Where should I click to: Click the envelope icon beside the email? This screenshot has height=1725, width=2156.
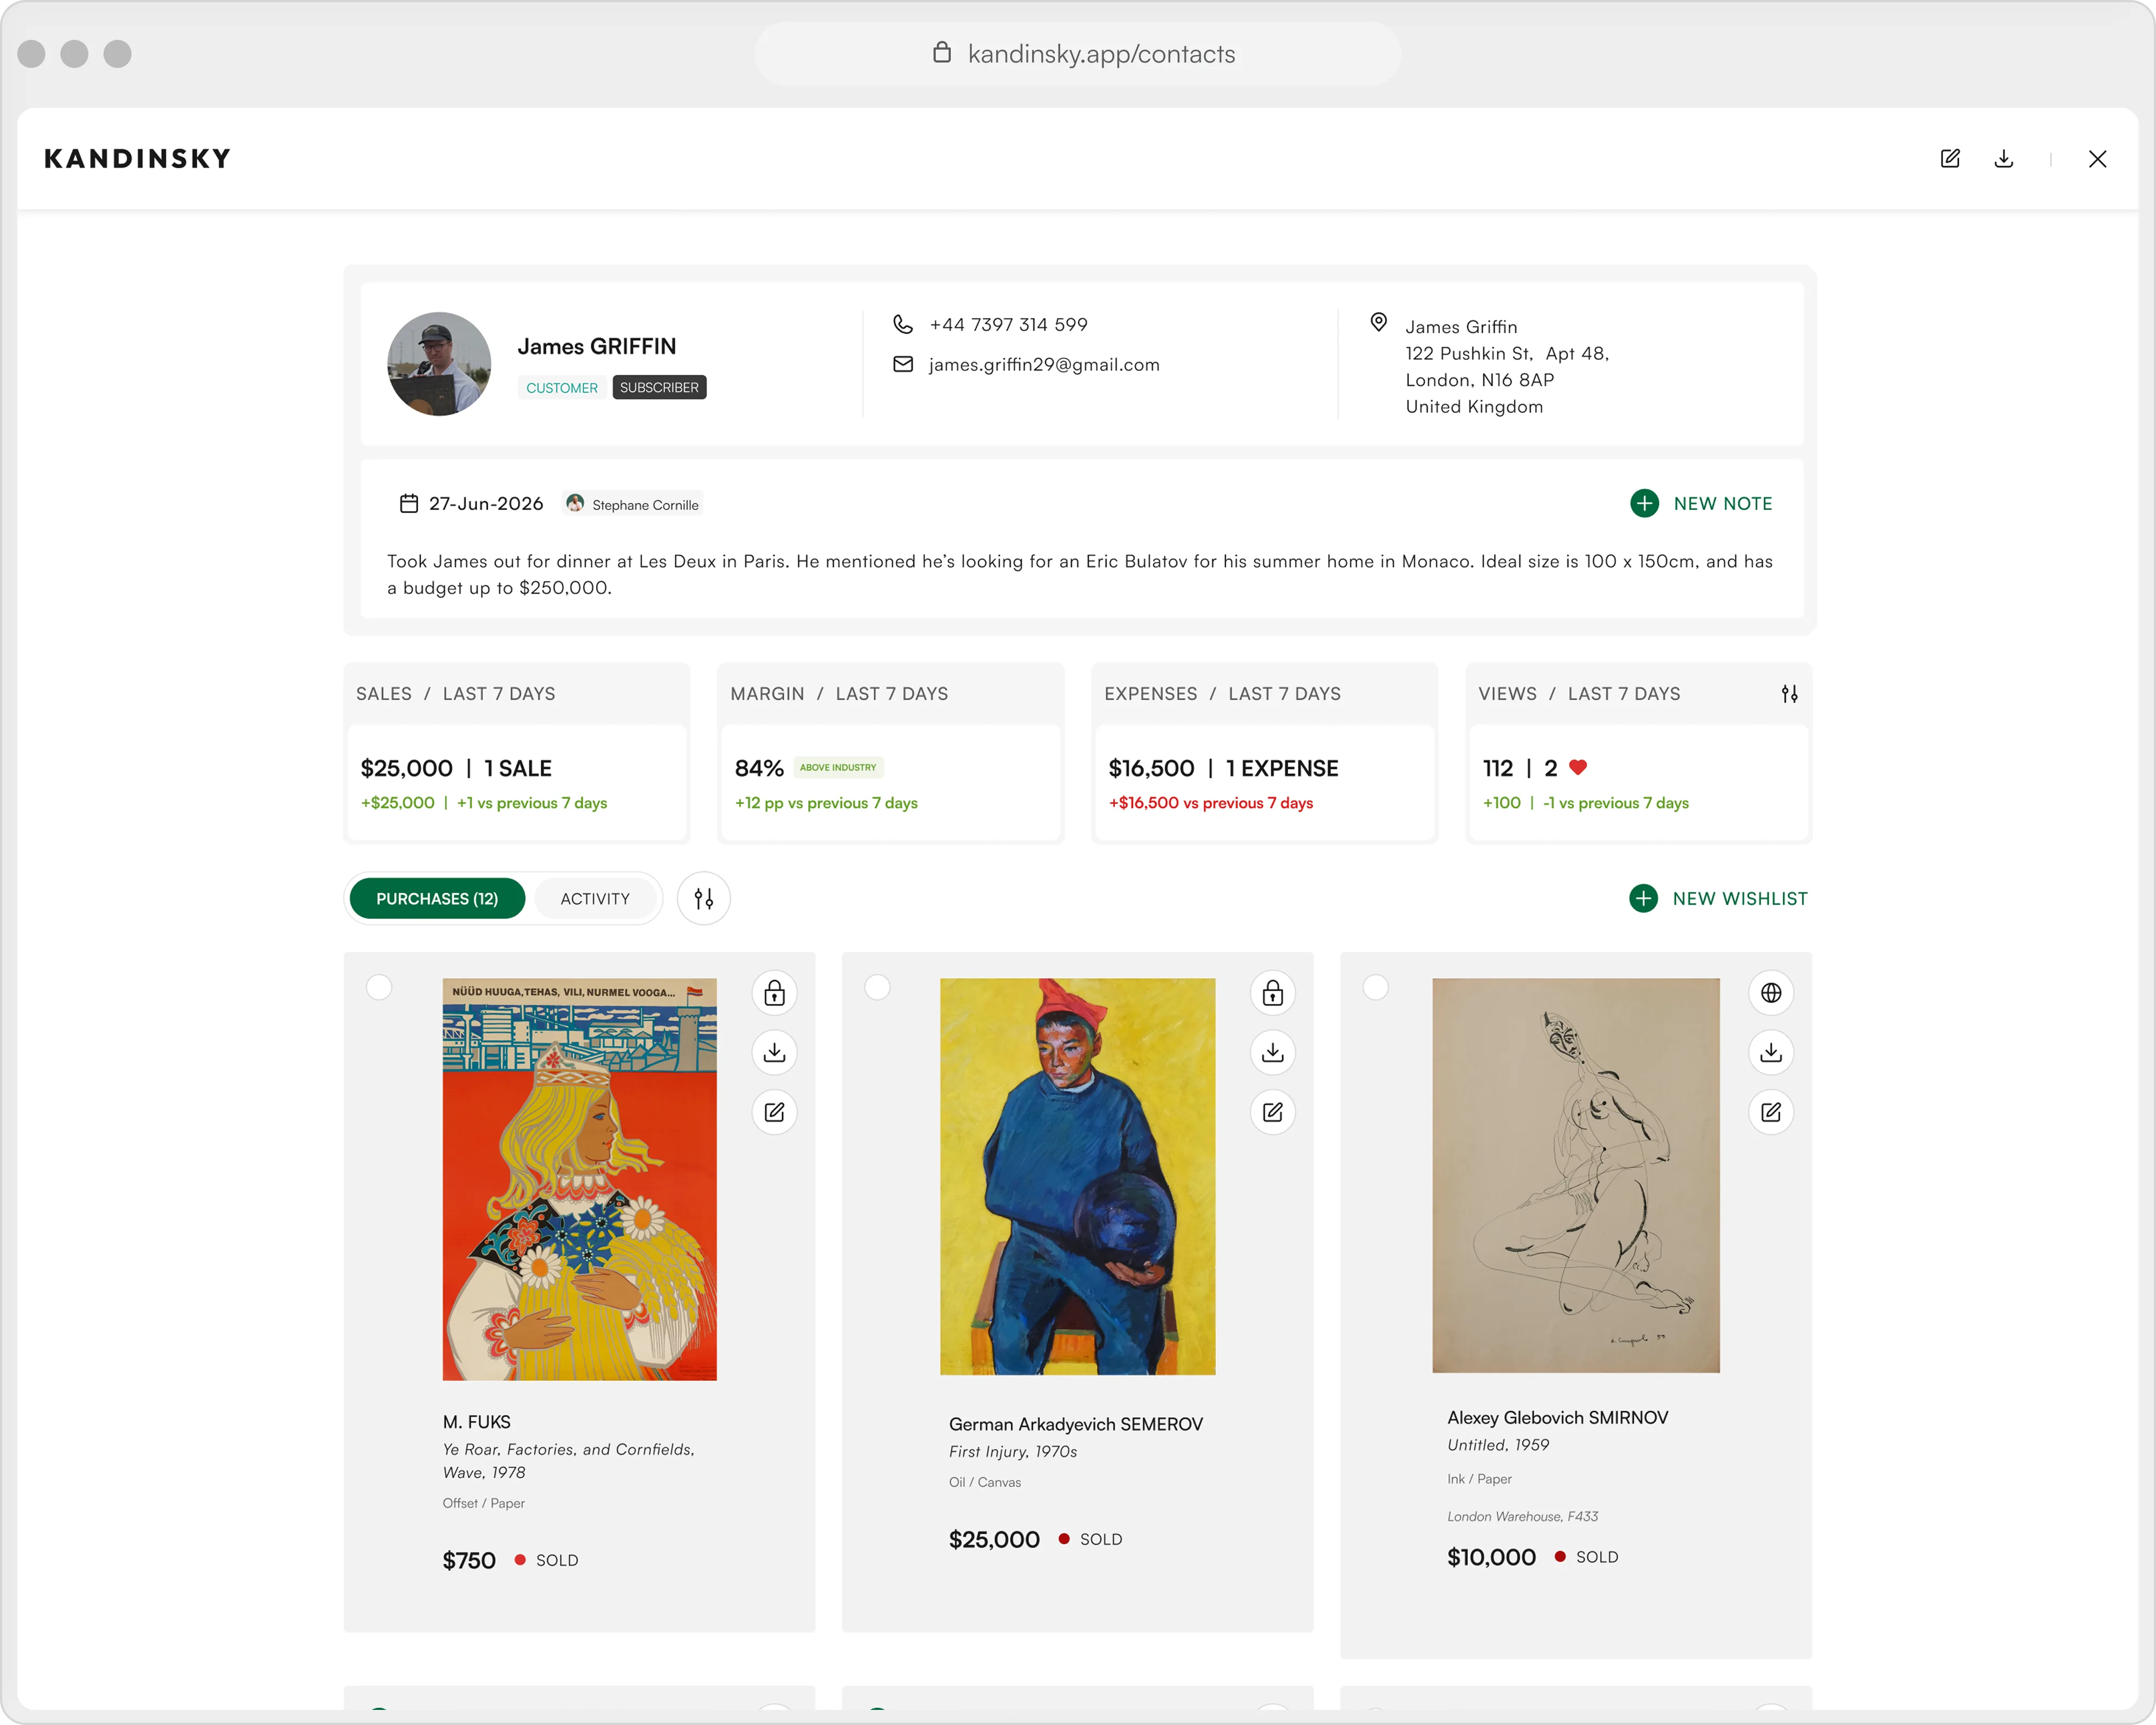pyautogui.click(x=902, y=364)
